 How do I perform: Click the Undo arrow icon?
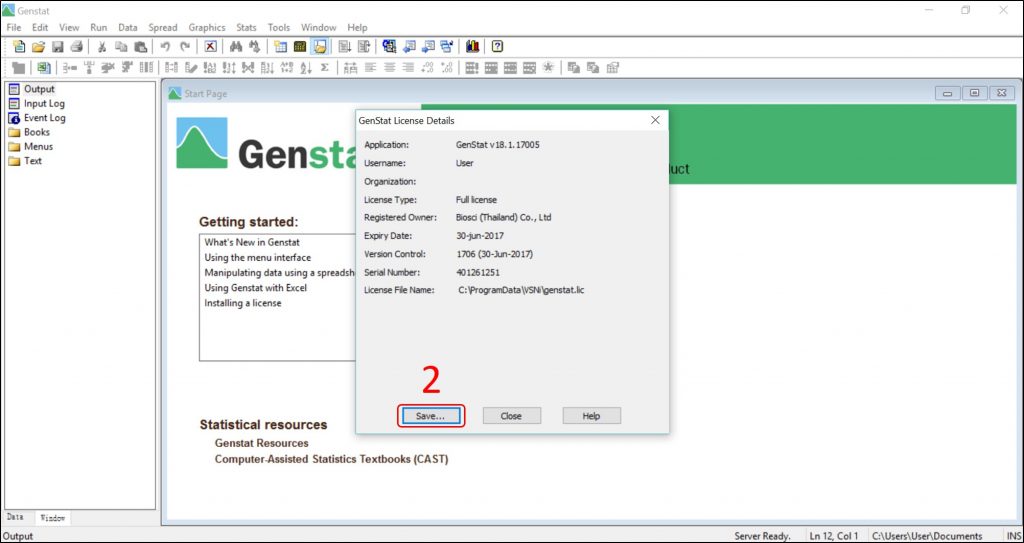coord(165,46)
